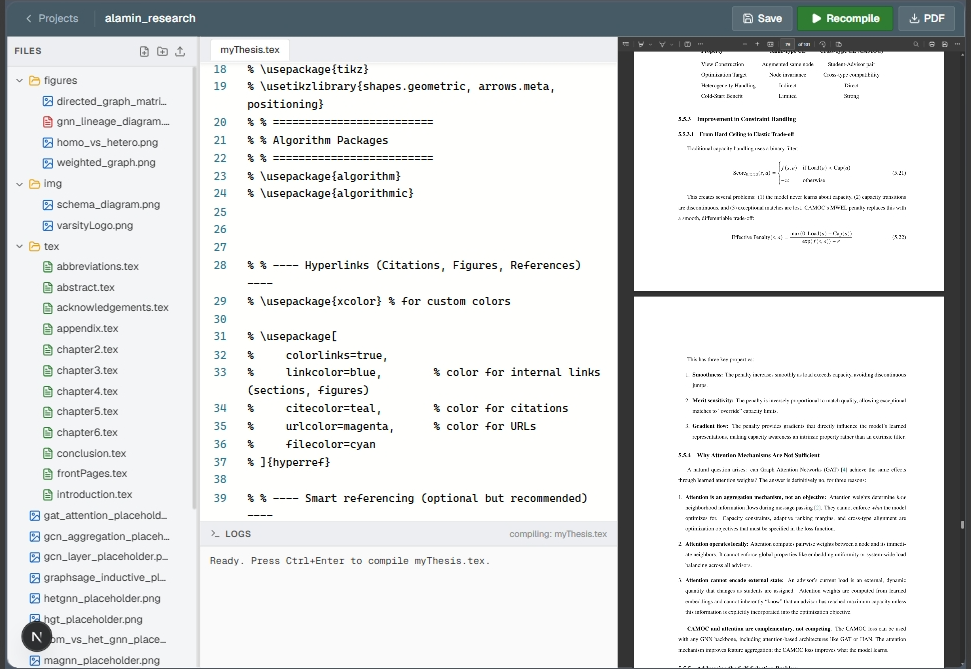Click editor line 37 ]{hyperref}
Viewport: 971px width, 669px height.
(x=289, y=462)
